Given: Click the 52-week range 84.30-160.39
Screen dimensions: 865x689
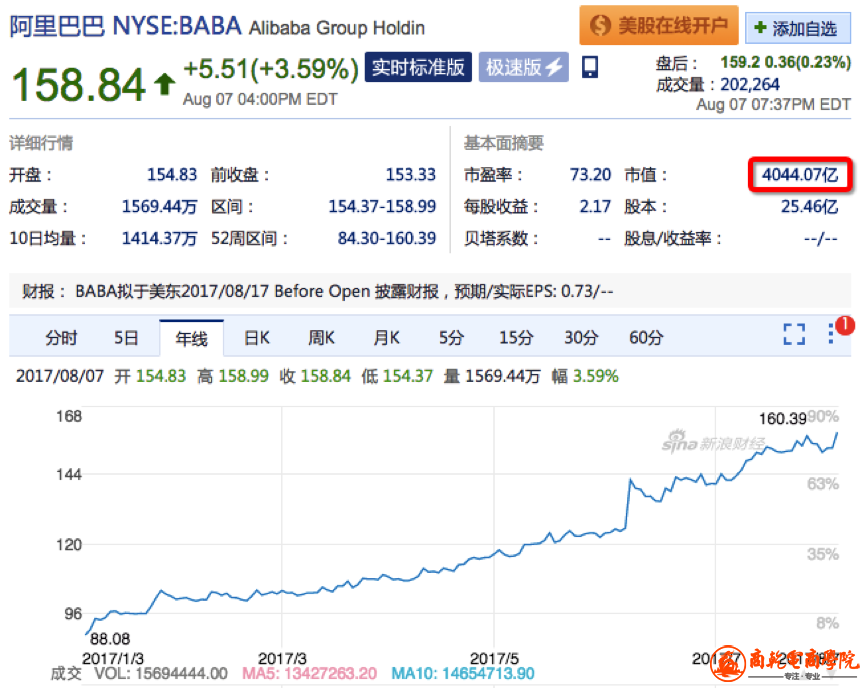Looking at the screenshot, I should point(387,238).
